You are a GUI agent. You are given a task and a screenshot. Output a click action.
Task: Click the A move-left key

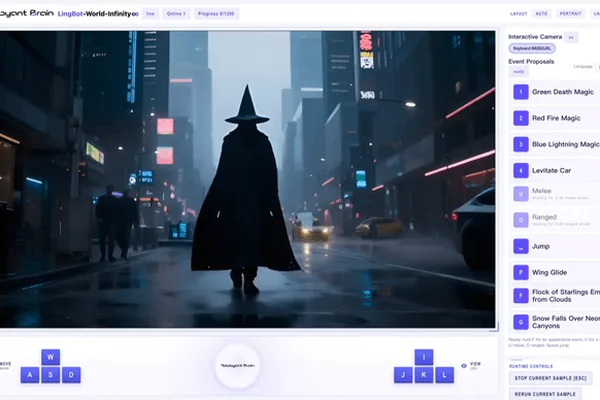point(30,375)
